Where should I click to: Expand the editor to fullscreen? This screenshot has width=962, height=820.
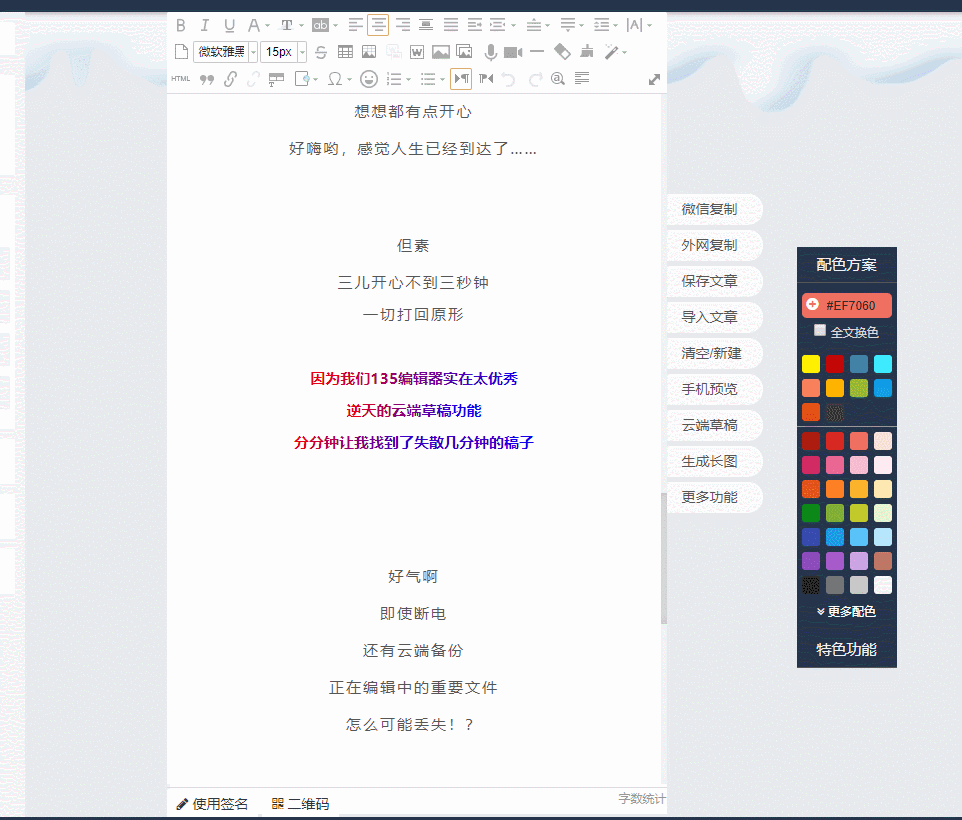654,79
